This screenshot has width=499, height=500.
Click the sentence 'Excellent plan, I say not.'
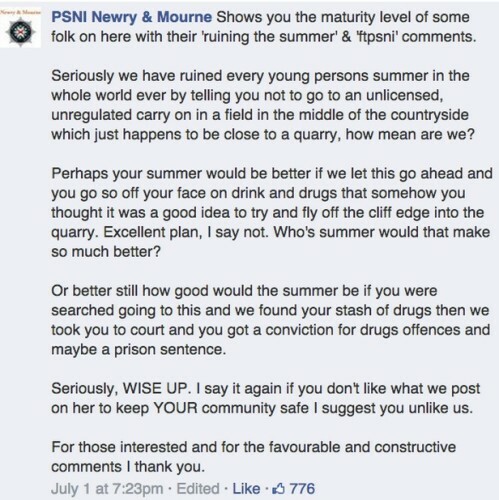point(186,232)
